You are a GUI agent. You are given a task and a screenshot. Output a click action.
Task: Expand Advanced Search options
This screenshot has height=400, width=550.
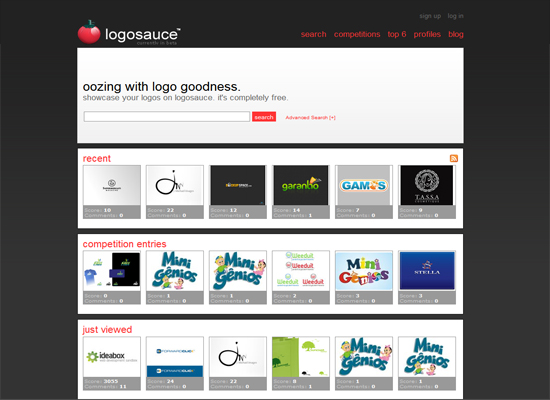(310, 118)
